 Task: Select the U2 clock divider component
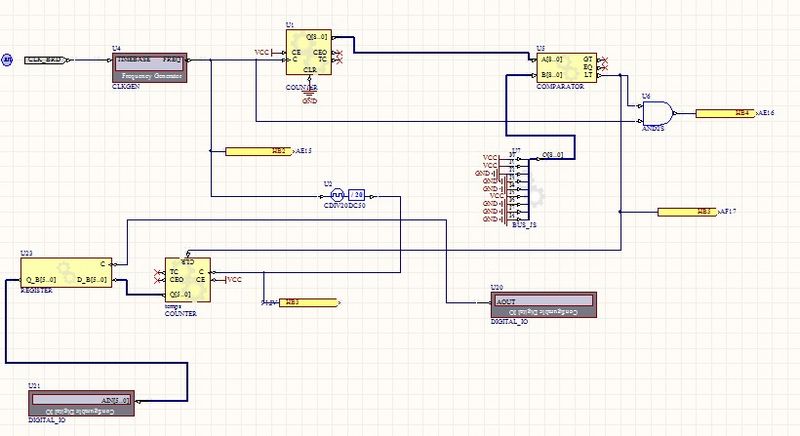click(x=348, y=195)
